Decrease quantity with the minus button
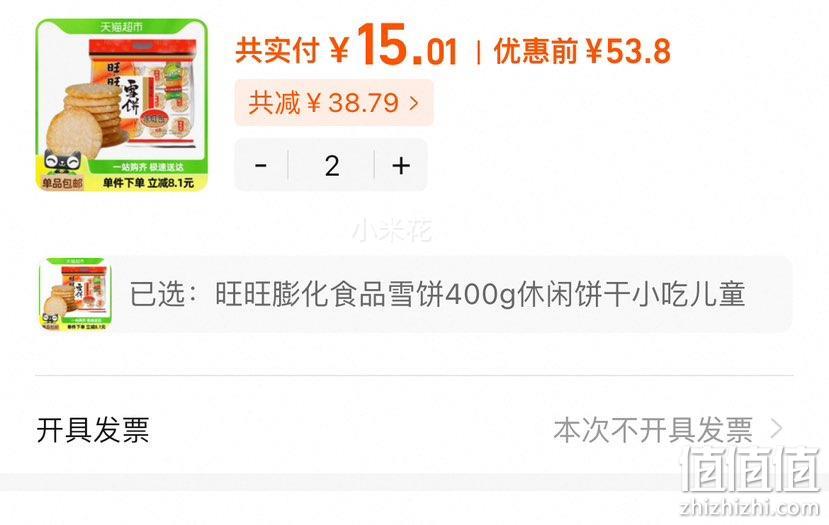The image size is (829, 525). coord(261,165)
